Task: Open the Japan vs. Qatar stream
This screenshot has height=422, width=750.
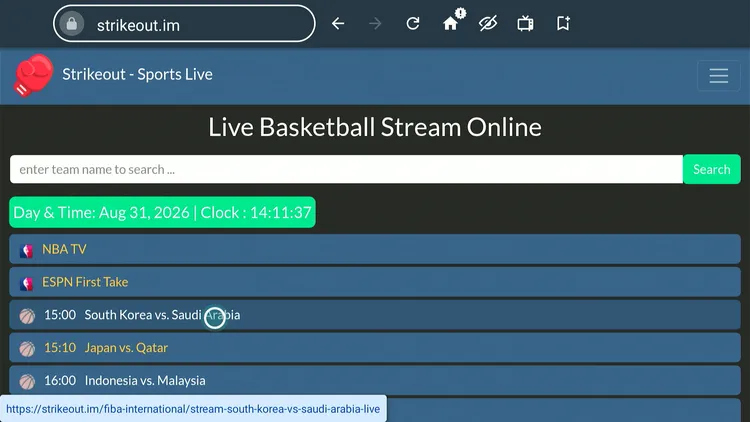Action: pyautogui.click(x=375, y=348)
